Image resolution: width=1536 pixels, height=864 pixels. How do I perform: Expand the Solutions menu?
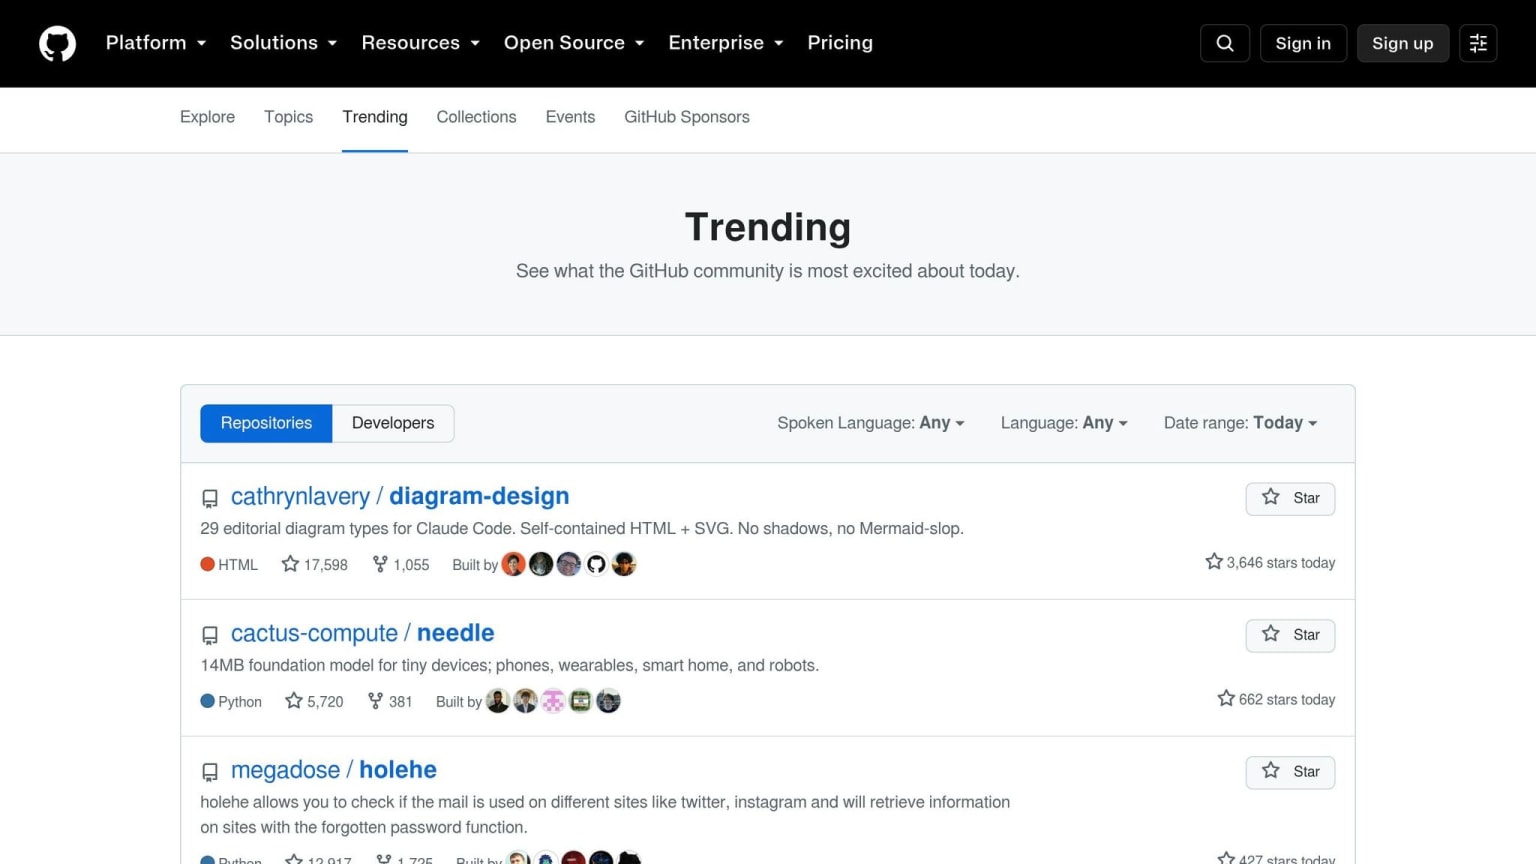point(284,43)
